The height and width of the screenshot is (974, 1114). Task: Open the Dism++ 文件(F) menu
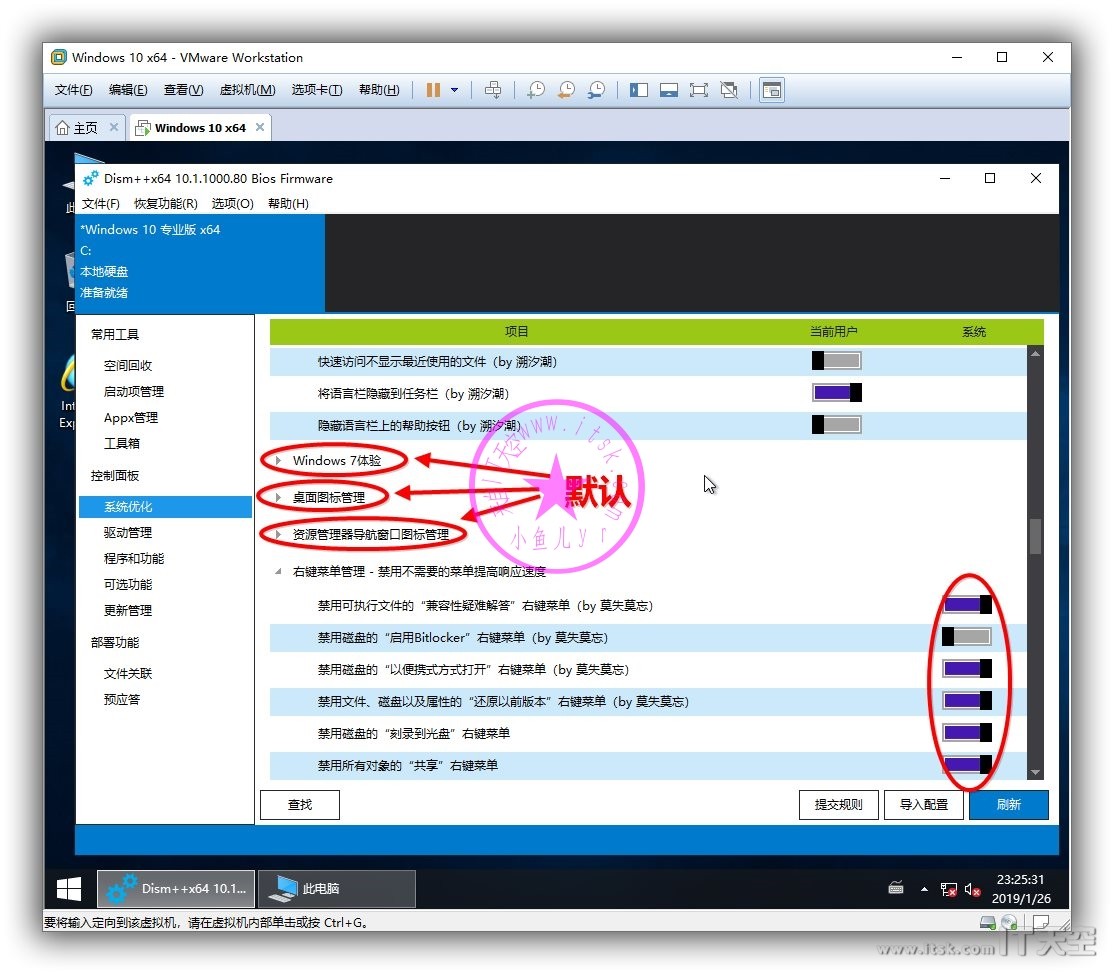101,203
